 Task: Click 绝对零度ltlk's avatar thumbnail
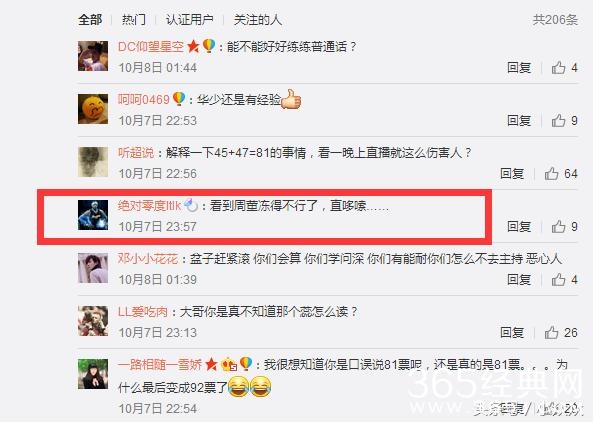click(93, 215)
